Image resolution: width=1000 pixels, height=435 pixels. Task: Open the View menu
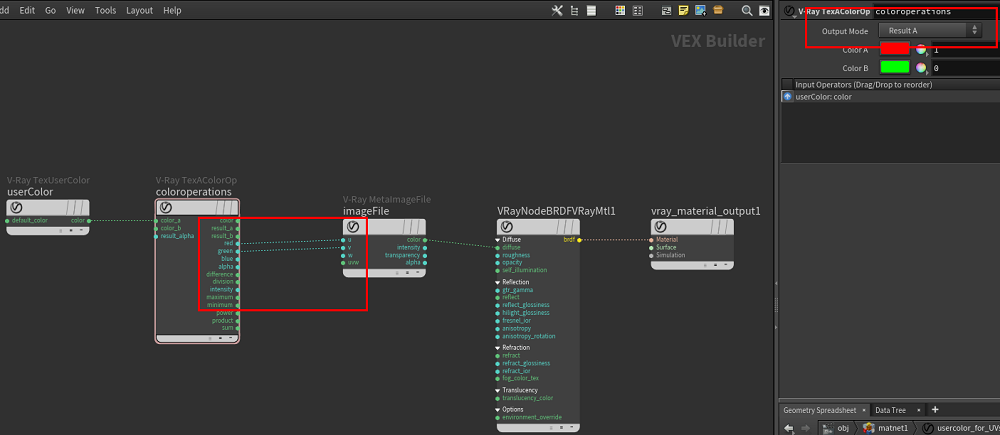point(75,10)
